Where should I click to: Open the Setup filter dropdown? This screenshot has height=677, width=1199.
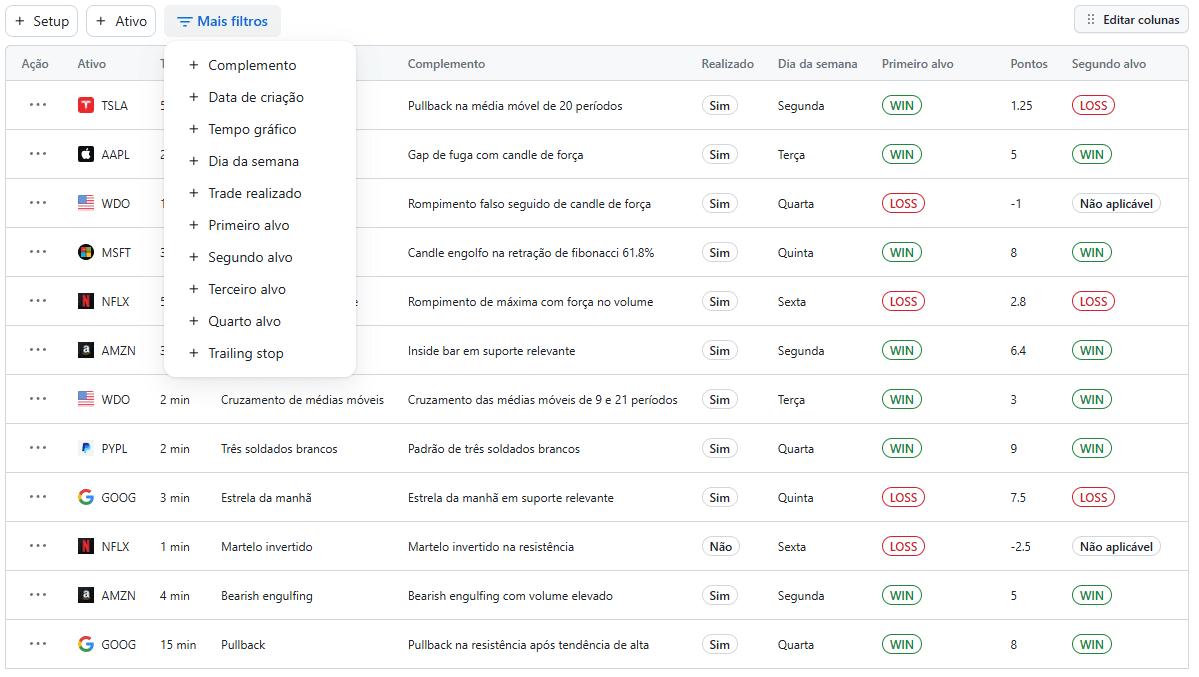click(x=42, y=21)
